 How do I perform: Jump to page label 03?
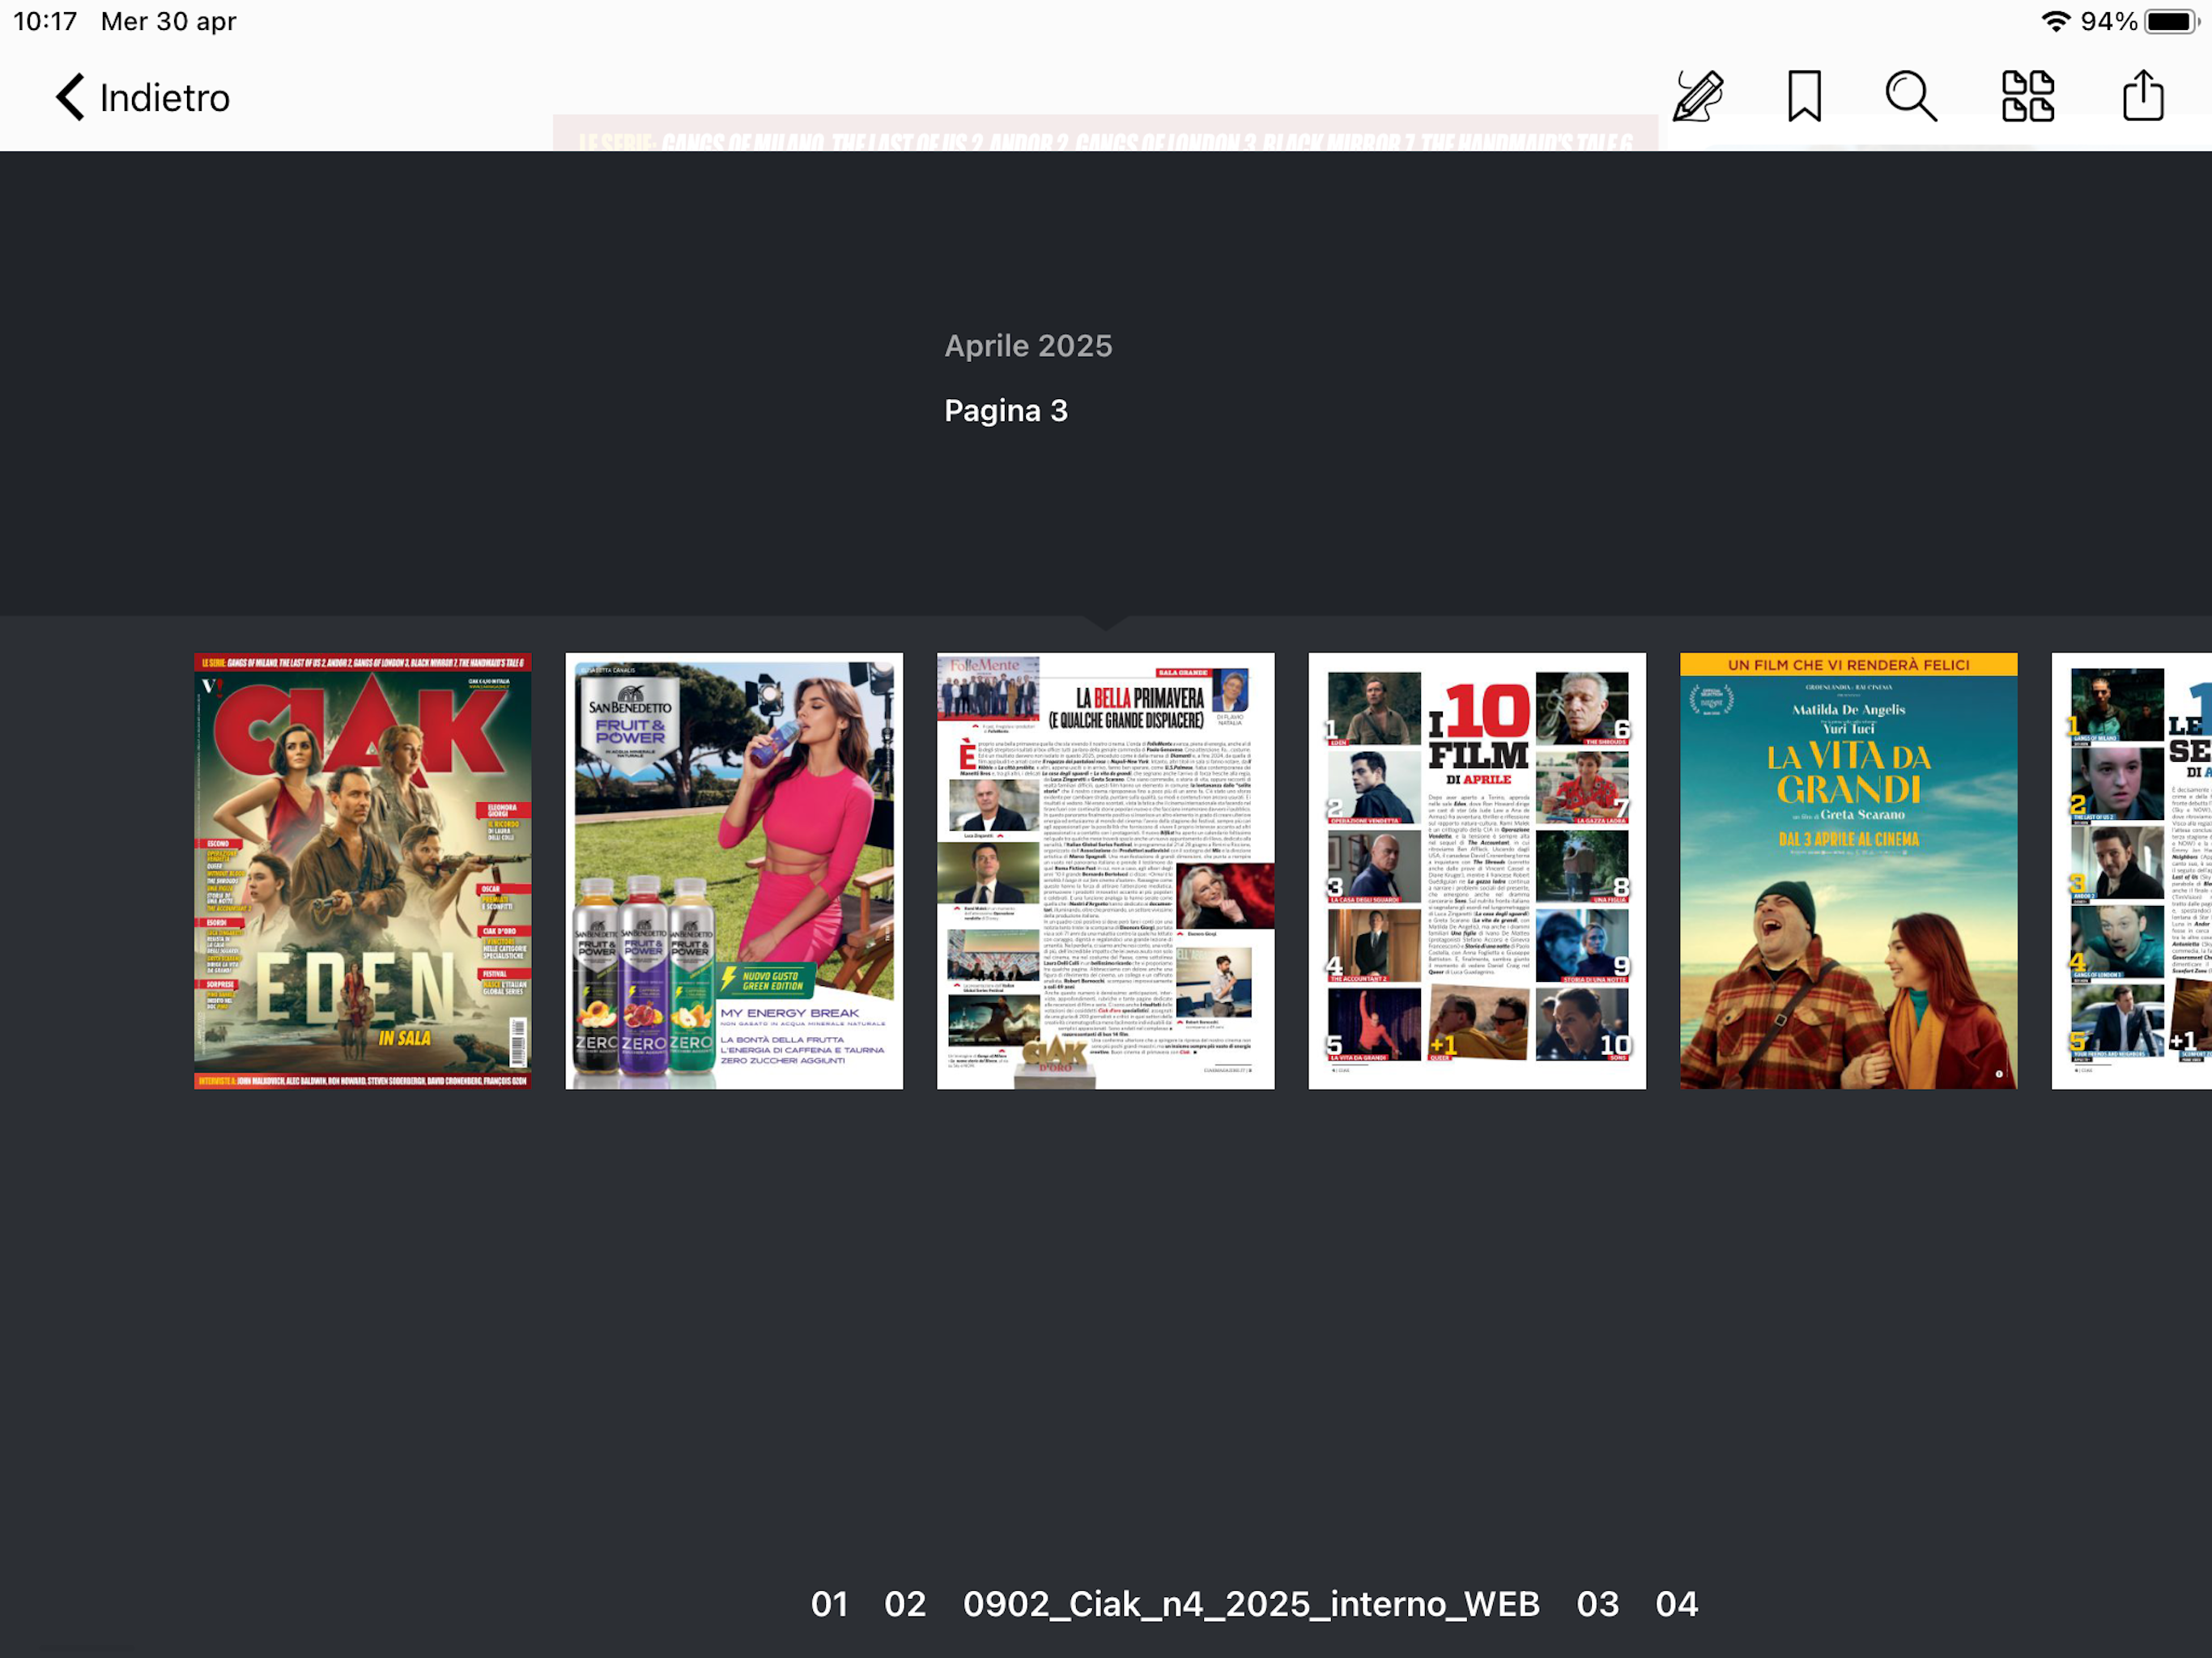point(1598,1604)
